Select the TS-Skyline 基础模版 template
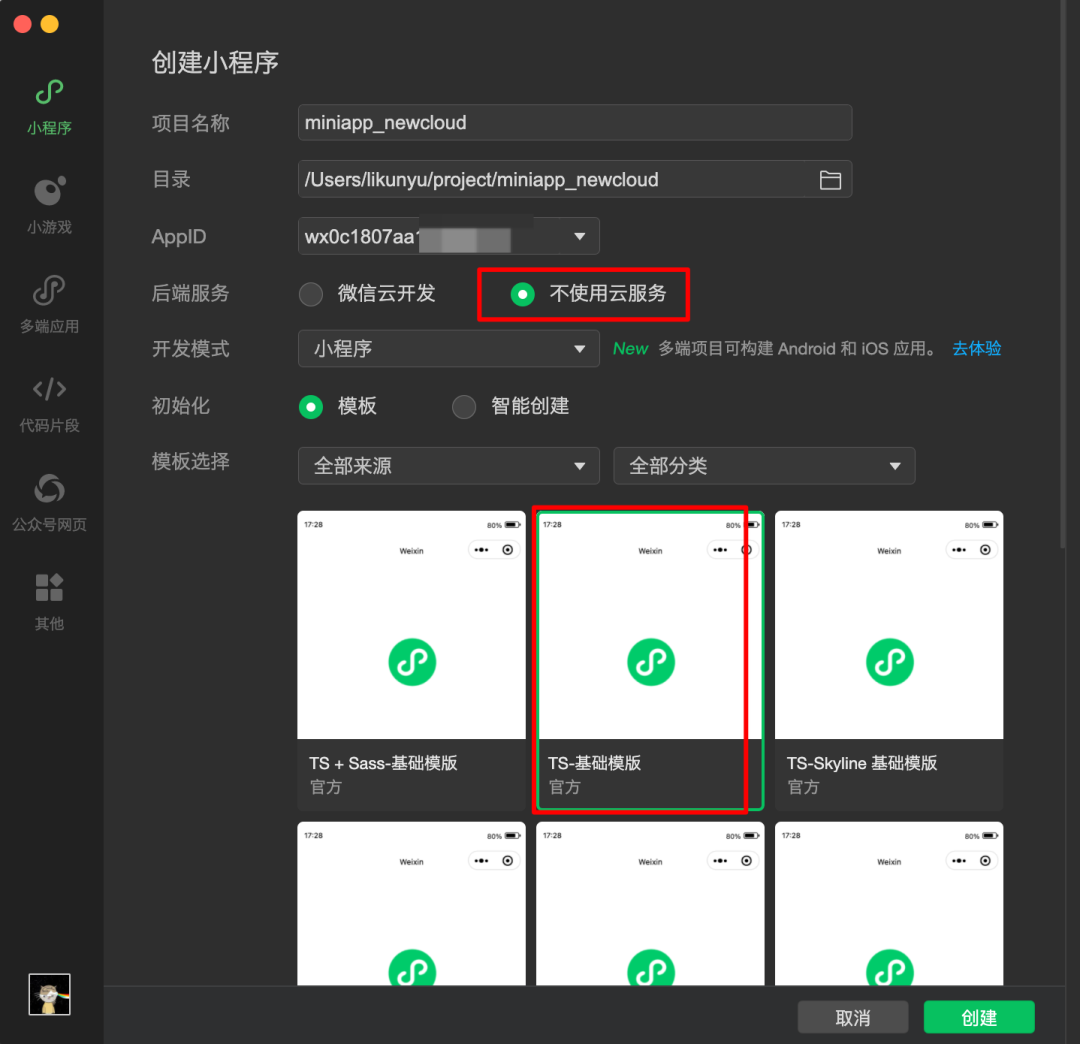 point(889,660)
